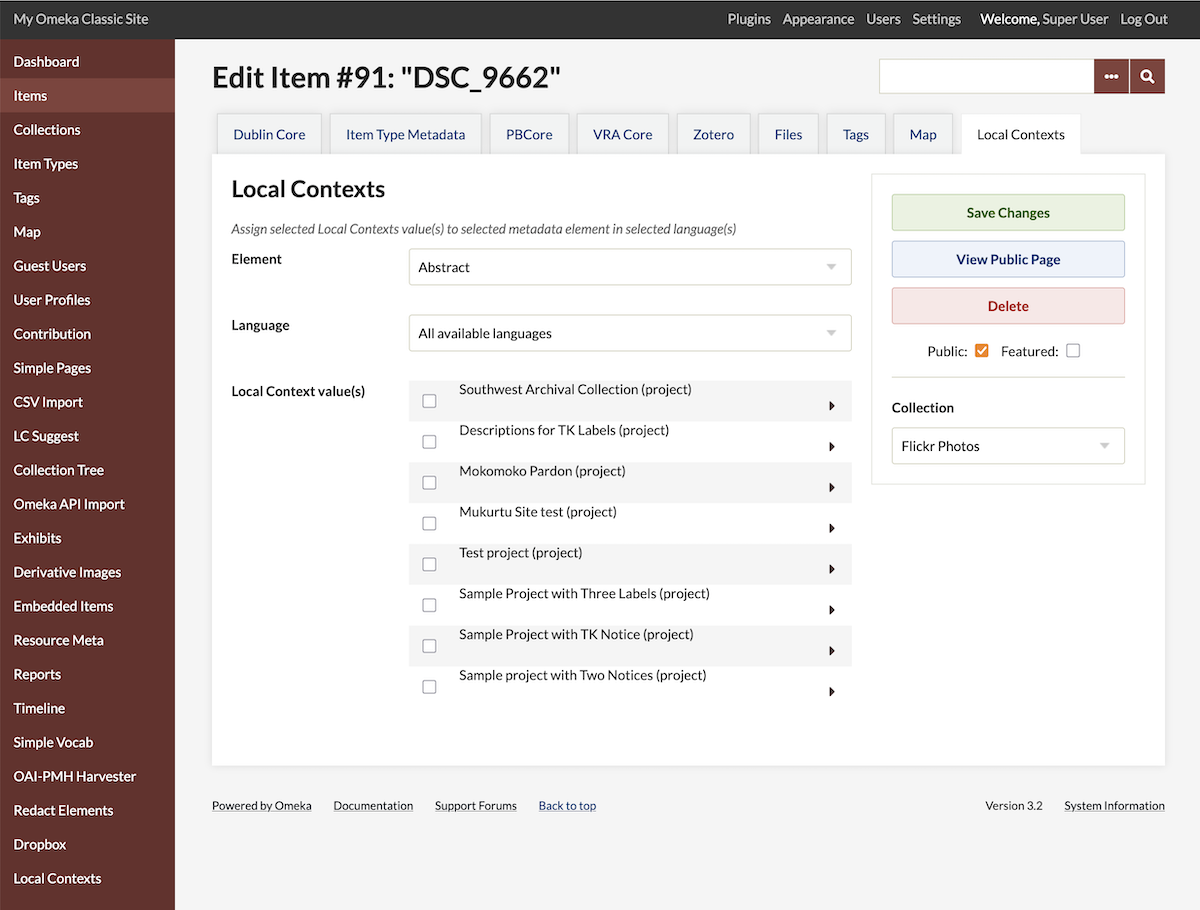Click arrow icon for Sample Project with Three Labels
The height and width of the screenshot is (910, 1200).
tap(832, 610)
